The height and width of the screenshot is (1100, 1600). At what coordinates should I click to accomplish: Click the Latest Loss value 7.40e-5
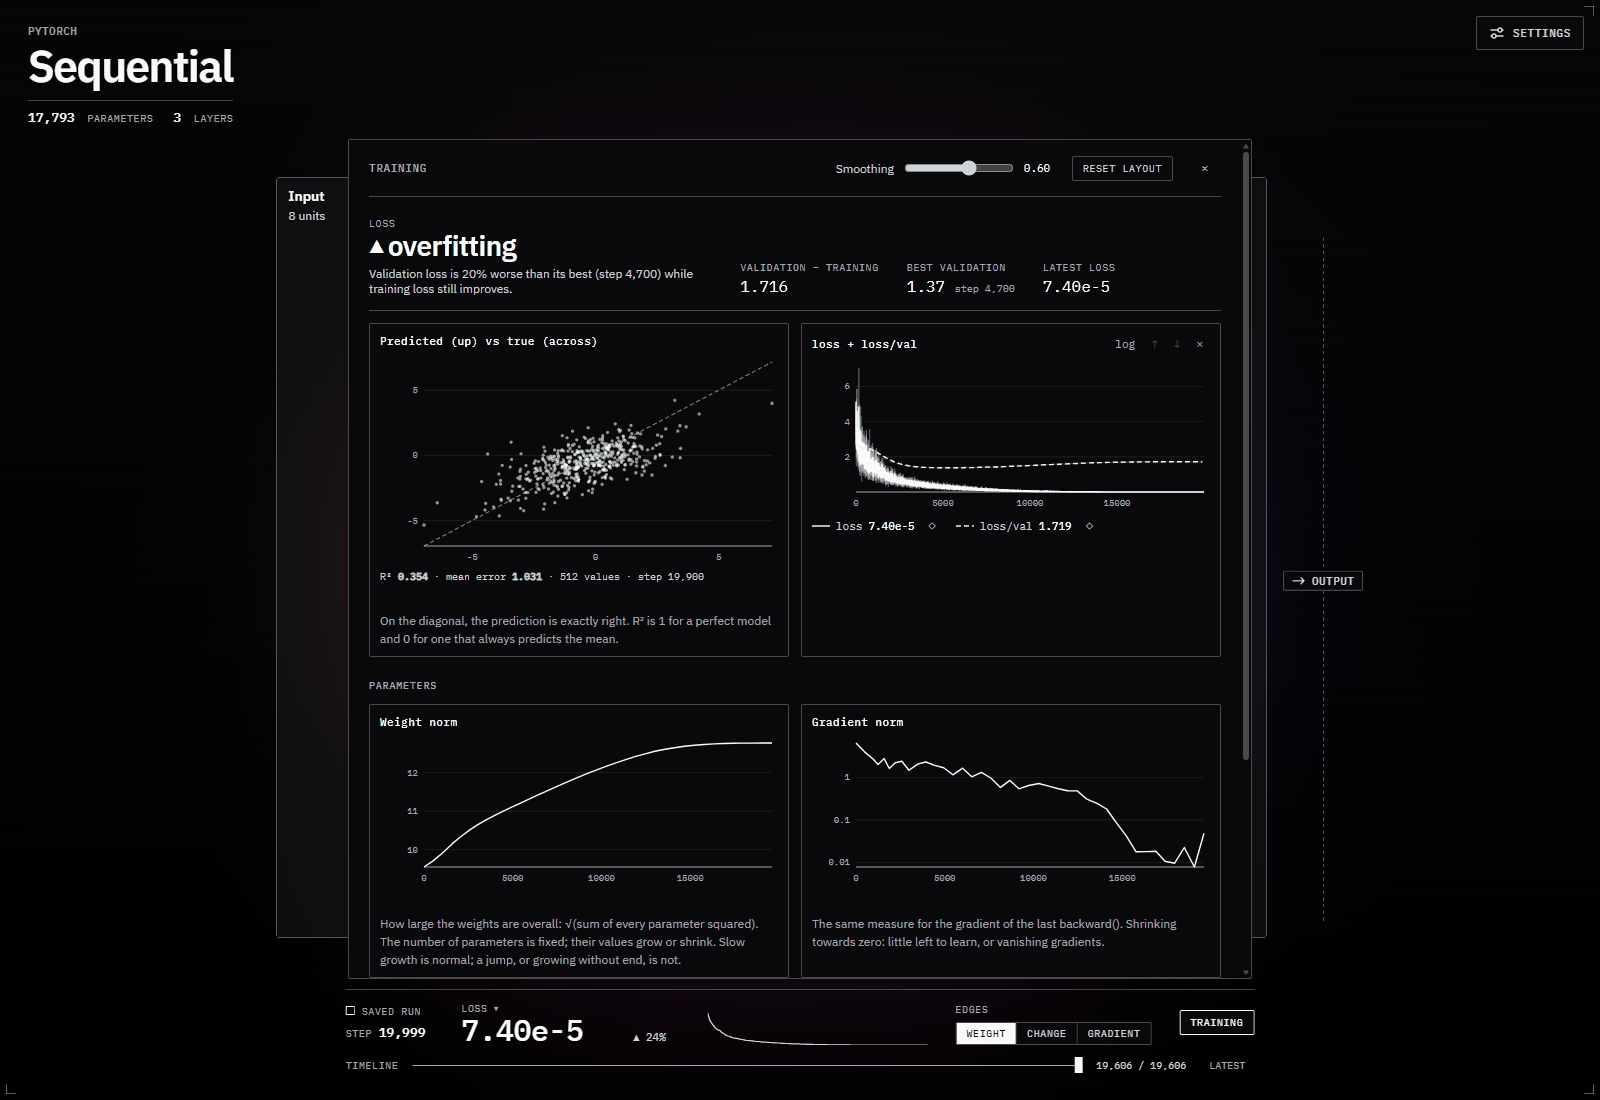pos(1076,287)
